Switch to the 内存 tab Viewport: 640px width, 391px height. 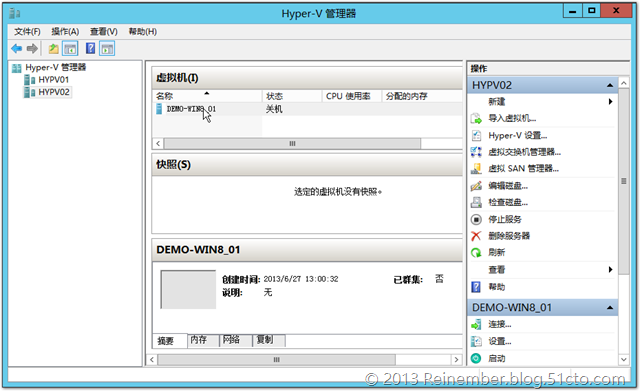point(203,340)
